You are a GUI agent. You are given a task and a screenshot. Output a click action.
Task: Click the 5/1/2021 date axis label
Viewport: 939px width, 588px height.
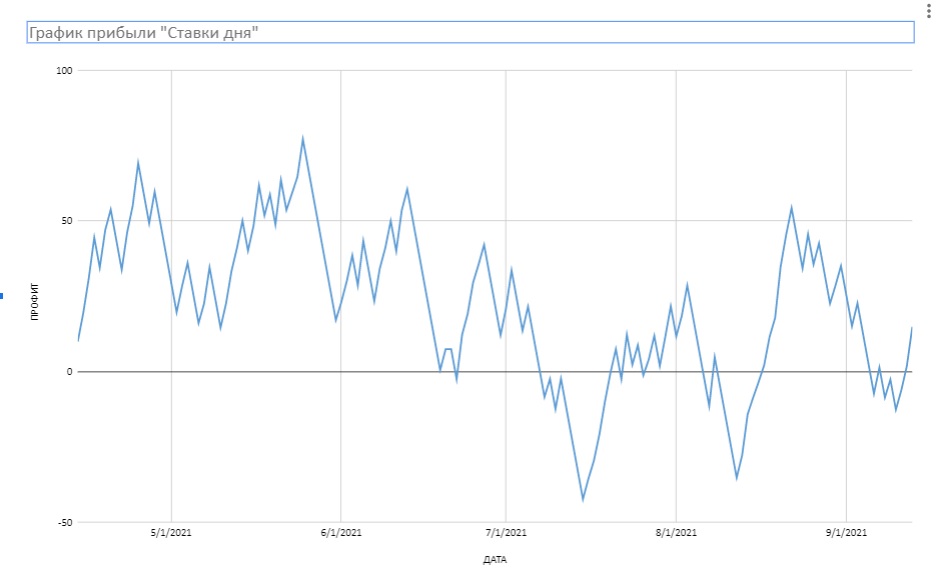(171, 534)
